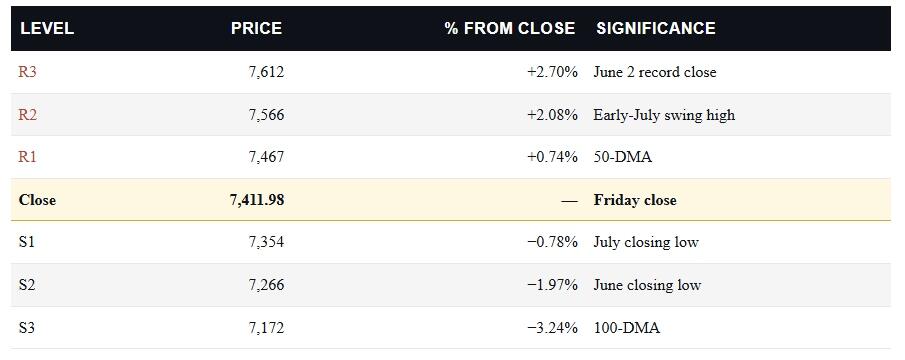Select the S2 support level label
The width and height of the screenshot is (905, 360).
pos(27,285)
